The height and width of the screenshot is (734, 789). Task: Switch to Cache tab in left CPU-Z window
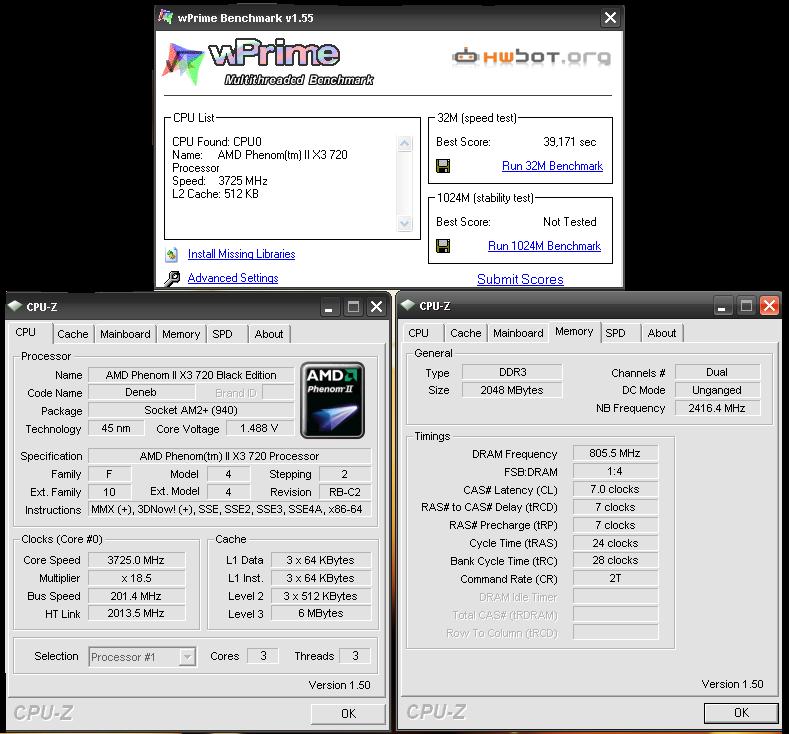click(x=73, y=334)
